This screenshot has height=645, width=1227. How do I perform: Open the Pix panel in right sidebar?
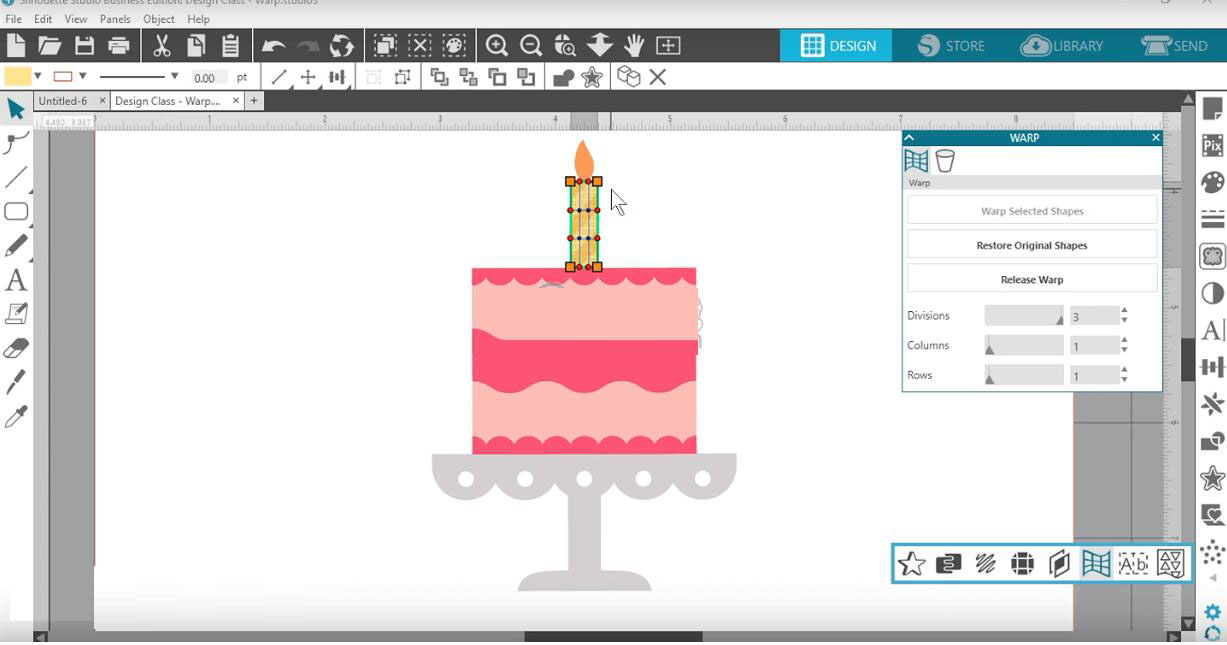(x=1212, y=146)
